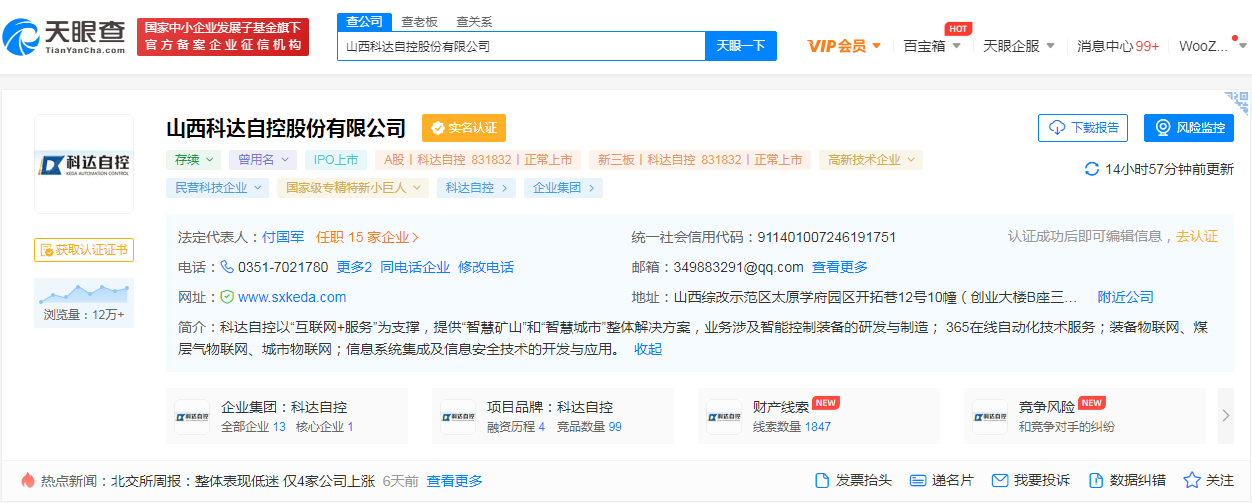The image size is (1252, 503).
Task: Download the company report
Action: [x=1083, y=128]
